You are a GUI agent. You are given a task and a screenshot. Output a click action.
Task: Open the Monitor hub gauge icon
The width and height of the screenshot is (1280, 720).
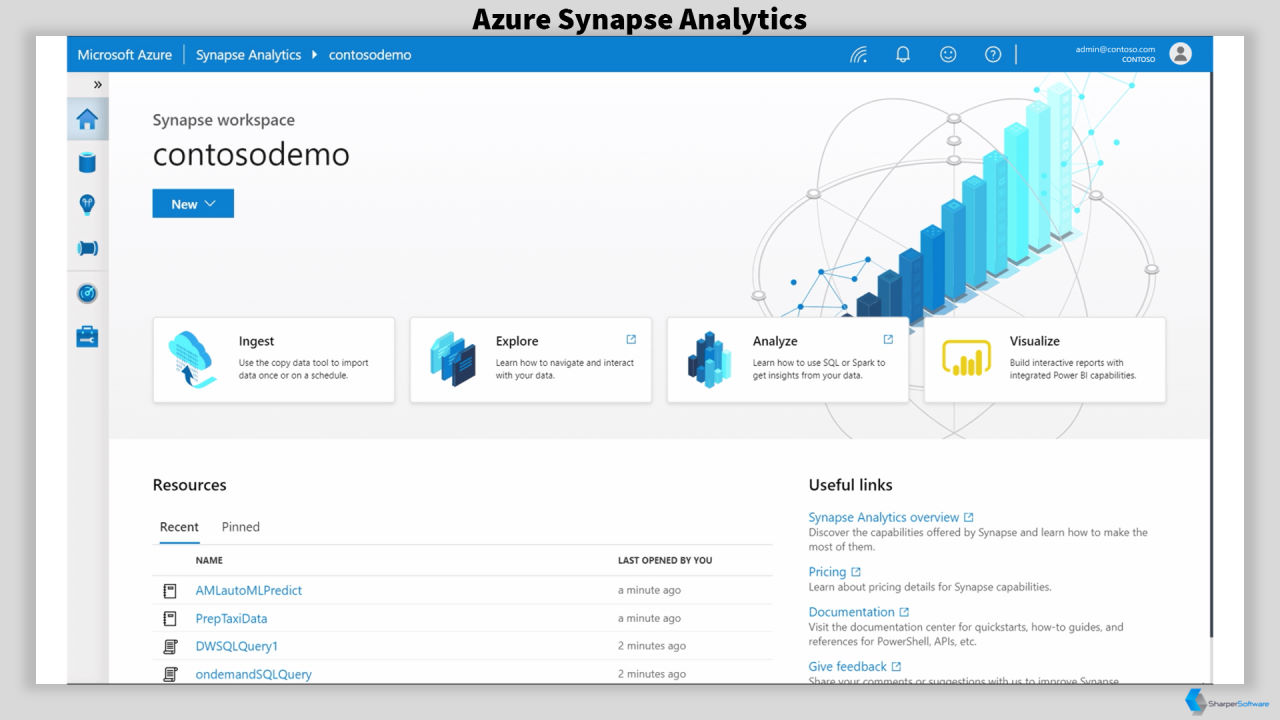click(87, 293)
